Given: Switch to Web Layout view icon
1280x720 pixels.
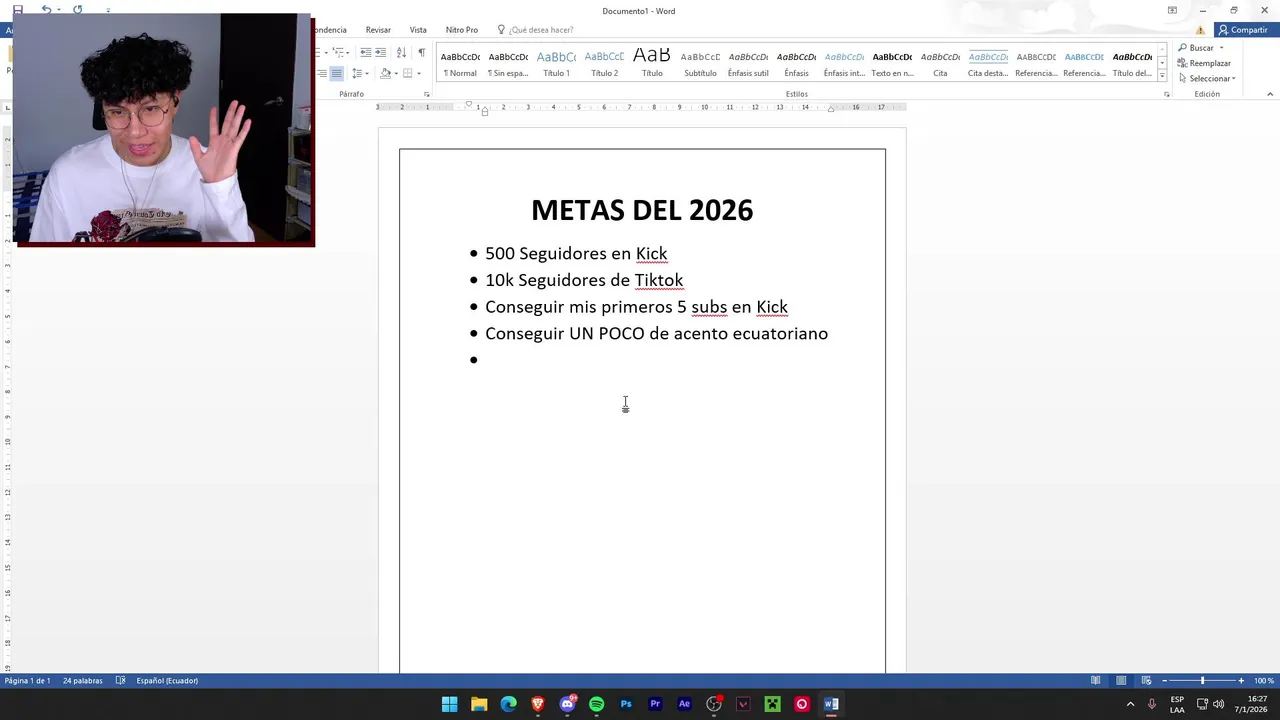Looking at the screenshot, I should [1146, 681].
